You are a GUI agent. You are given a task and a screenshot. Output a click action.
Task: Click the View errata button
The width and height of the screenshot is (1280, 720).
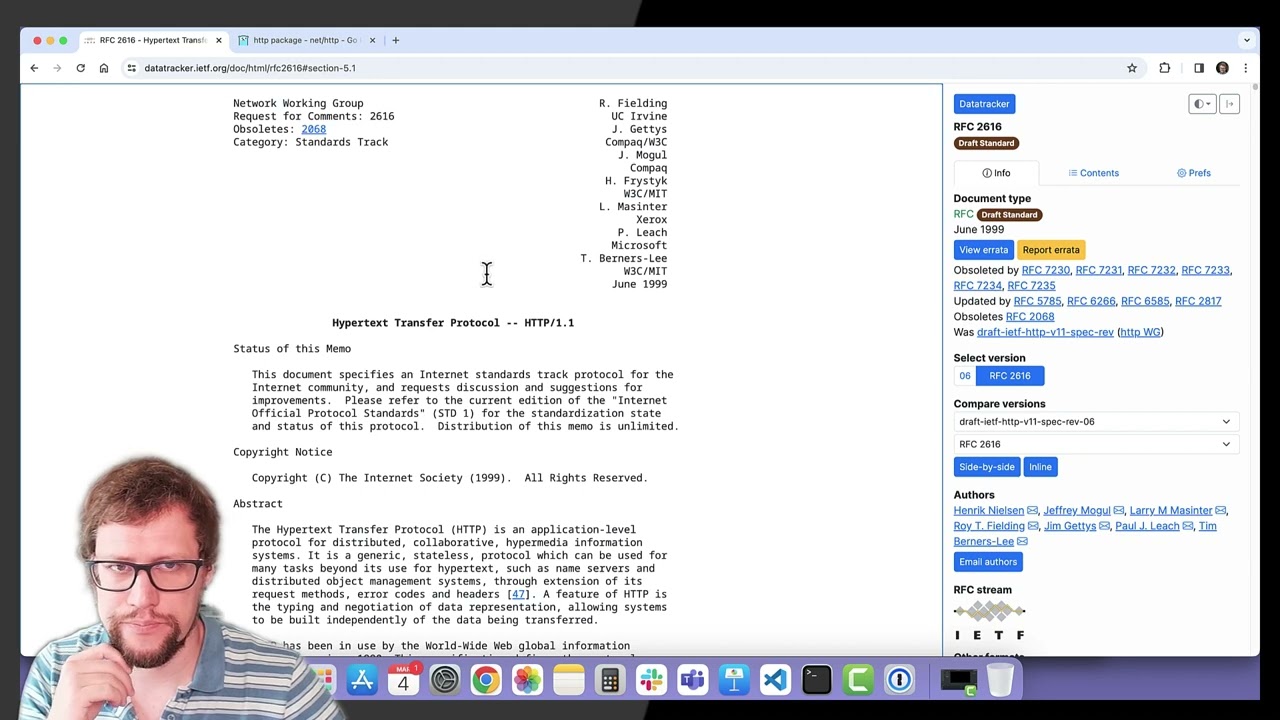pos(984,250)
